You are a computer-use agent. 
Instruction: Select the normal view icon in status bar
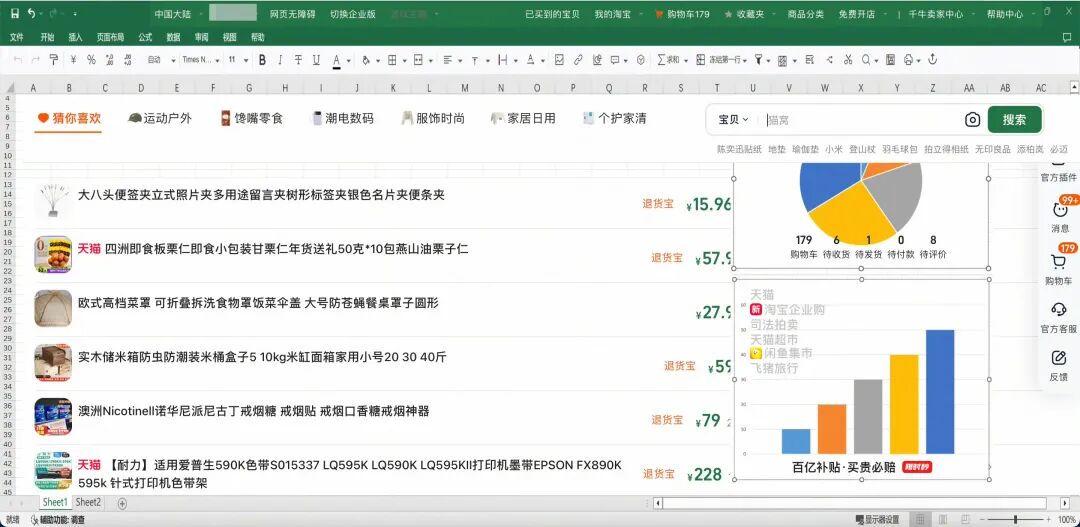[920, 519]
